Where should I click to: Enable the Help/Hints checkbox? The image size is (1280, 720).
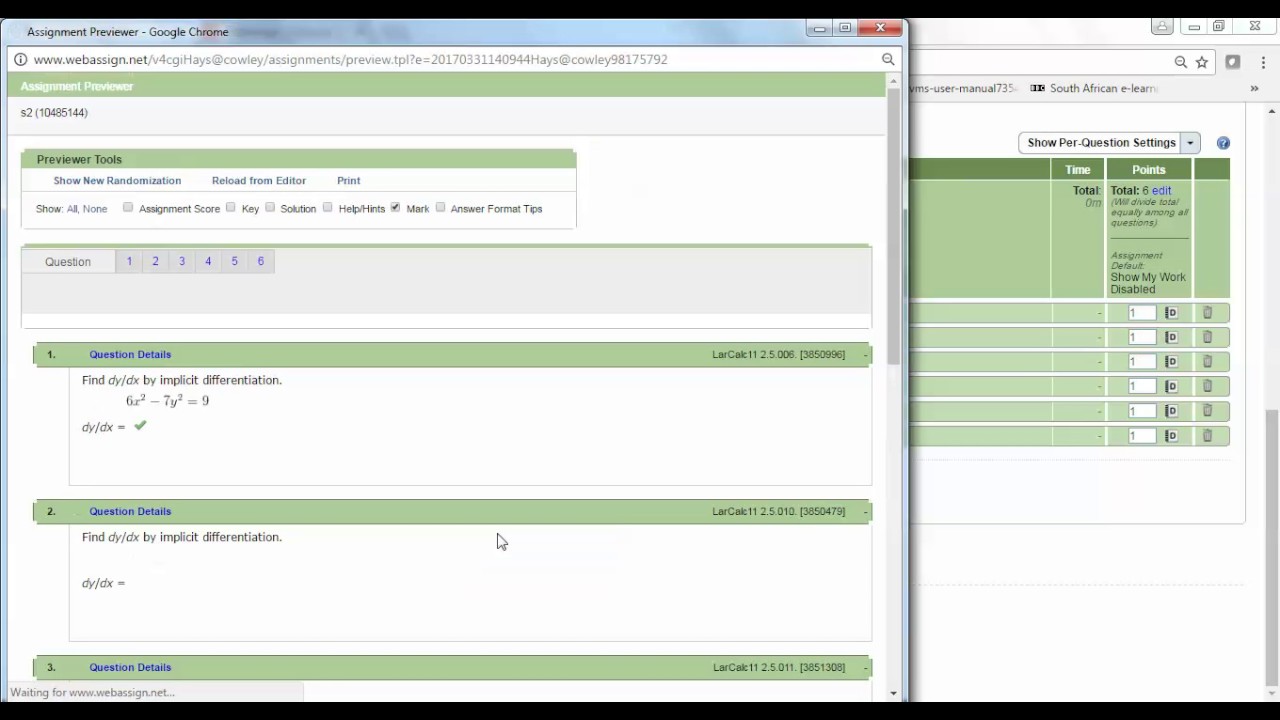point(328,207)
